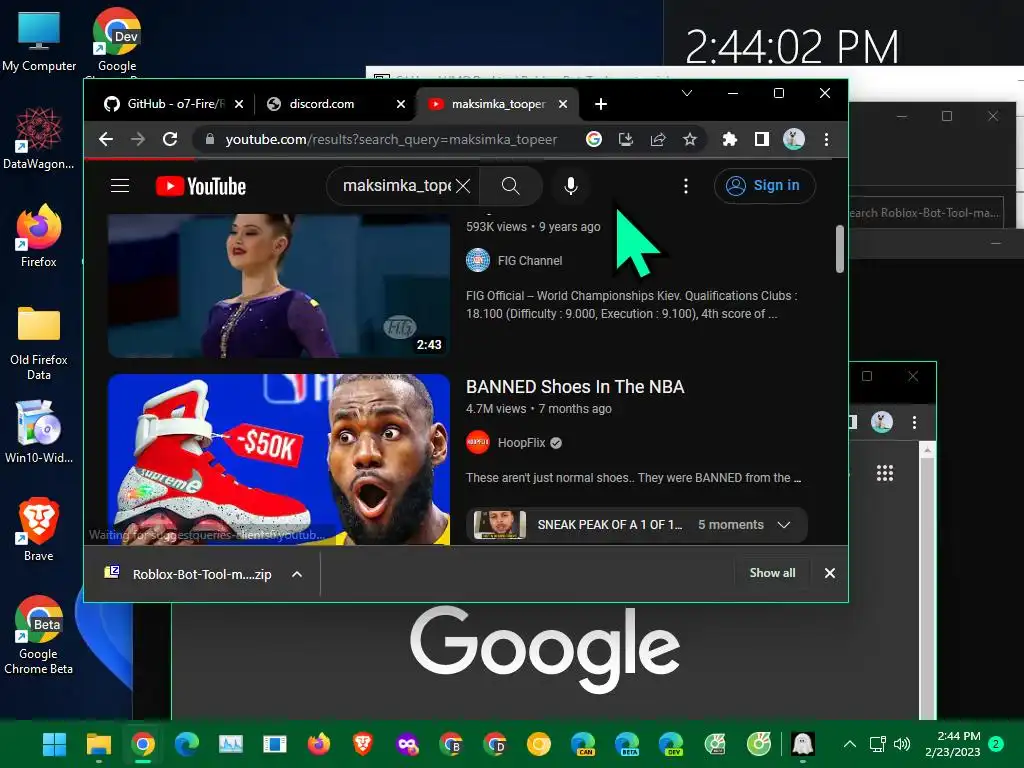
Task: Open the BANNED Shoes video thumbnail
Action: pyautogui.click(x=279, y=459)
